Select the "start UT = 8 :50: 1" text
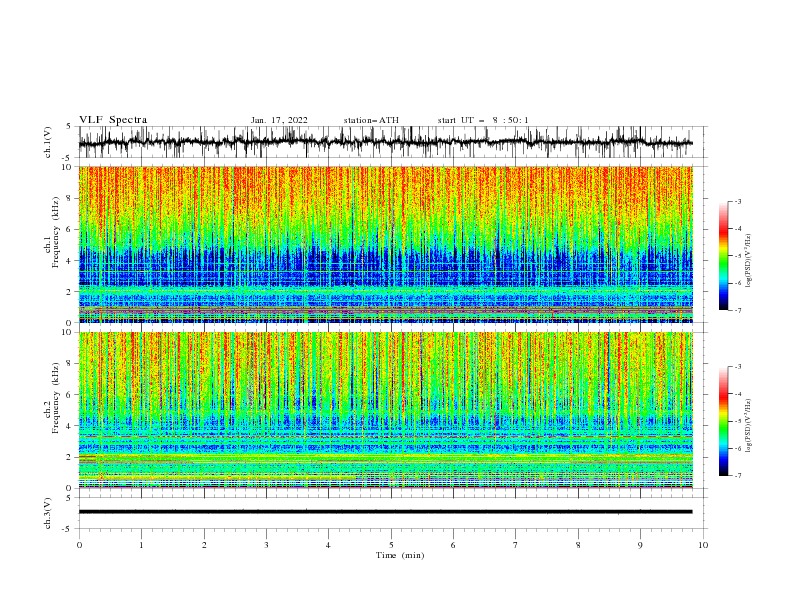Screen dimensions: 792x612 pos(483,120)
